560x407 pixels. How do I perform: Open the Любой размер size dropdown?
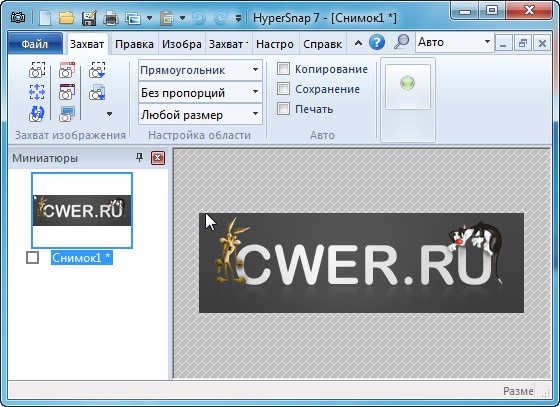pos(200,114)
